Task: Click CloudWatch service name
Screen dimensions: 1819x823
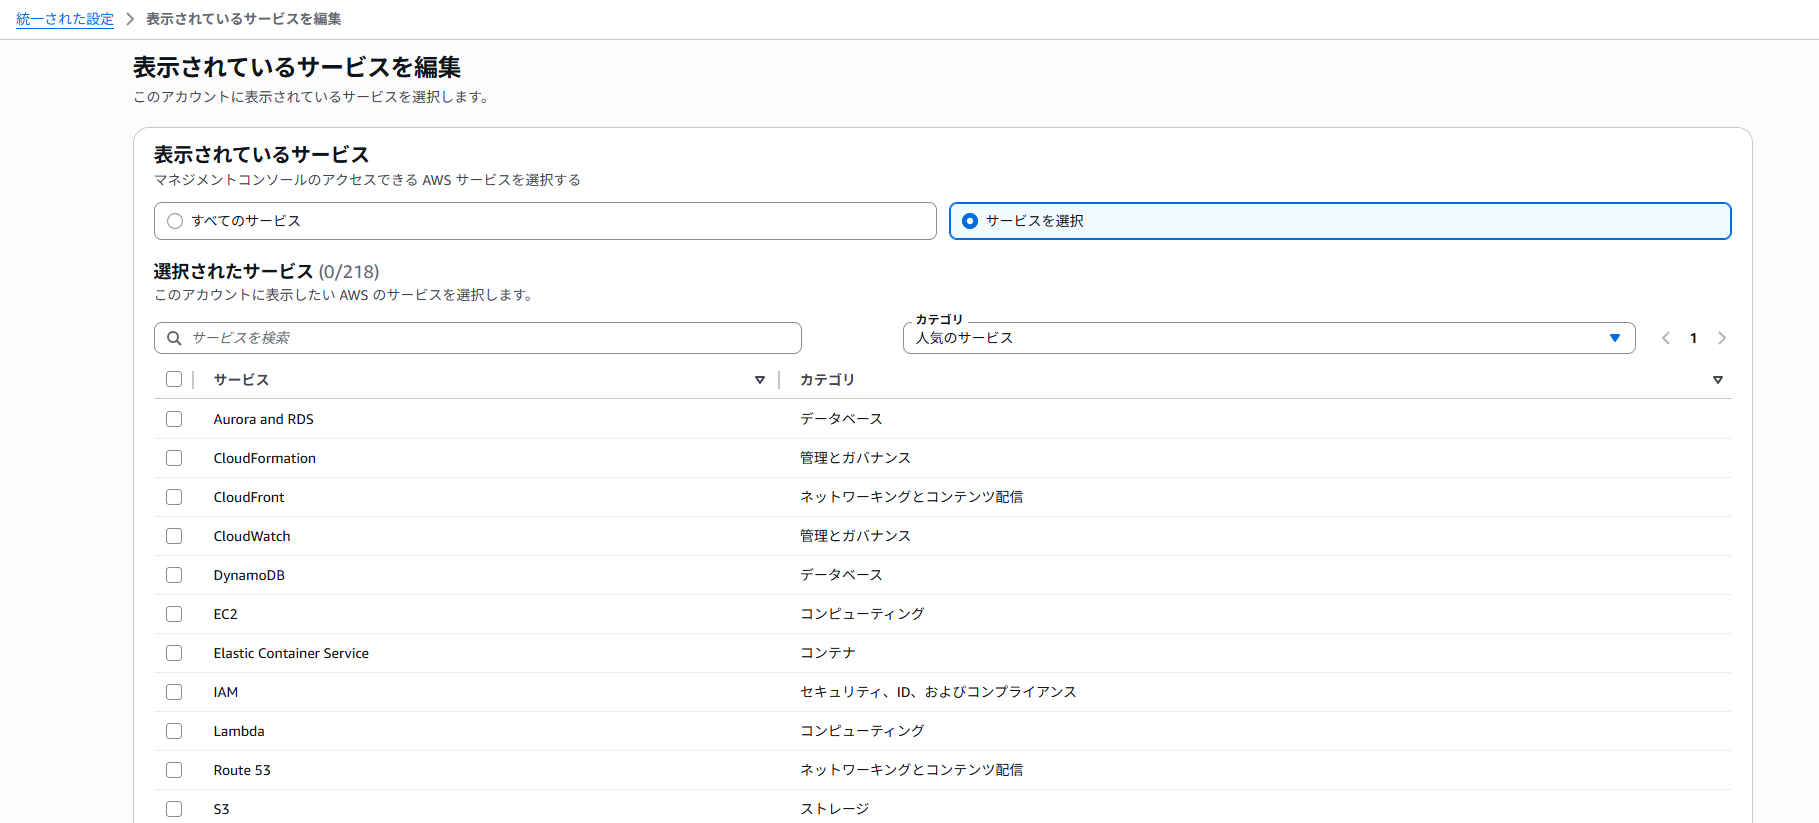Action: click(252, 536)
